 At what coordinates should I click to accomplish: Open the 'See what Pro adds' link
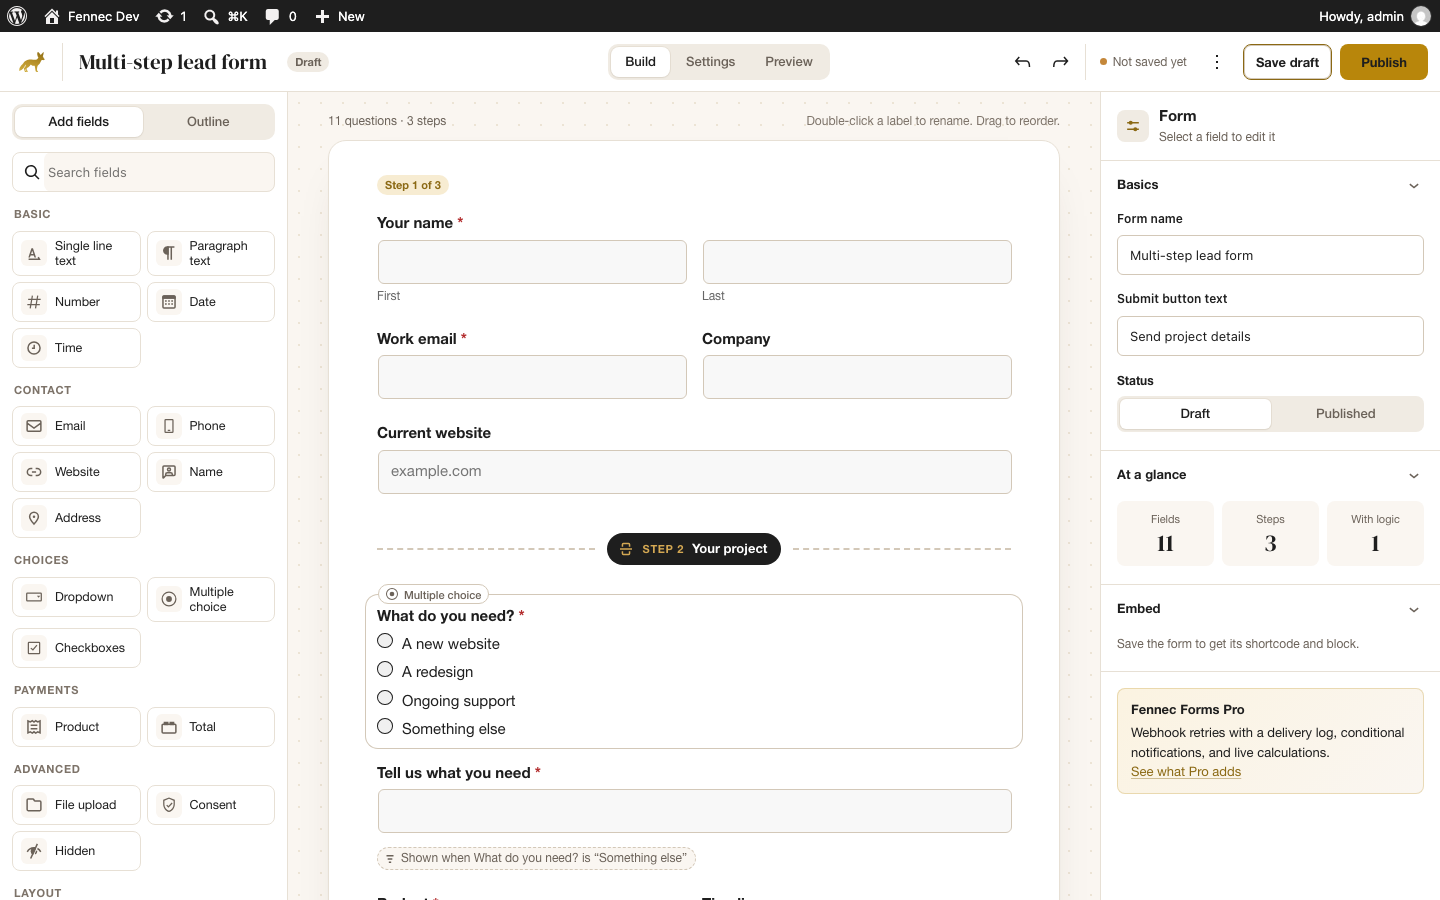click(x=1186, y=772)
